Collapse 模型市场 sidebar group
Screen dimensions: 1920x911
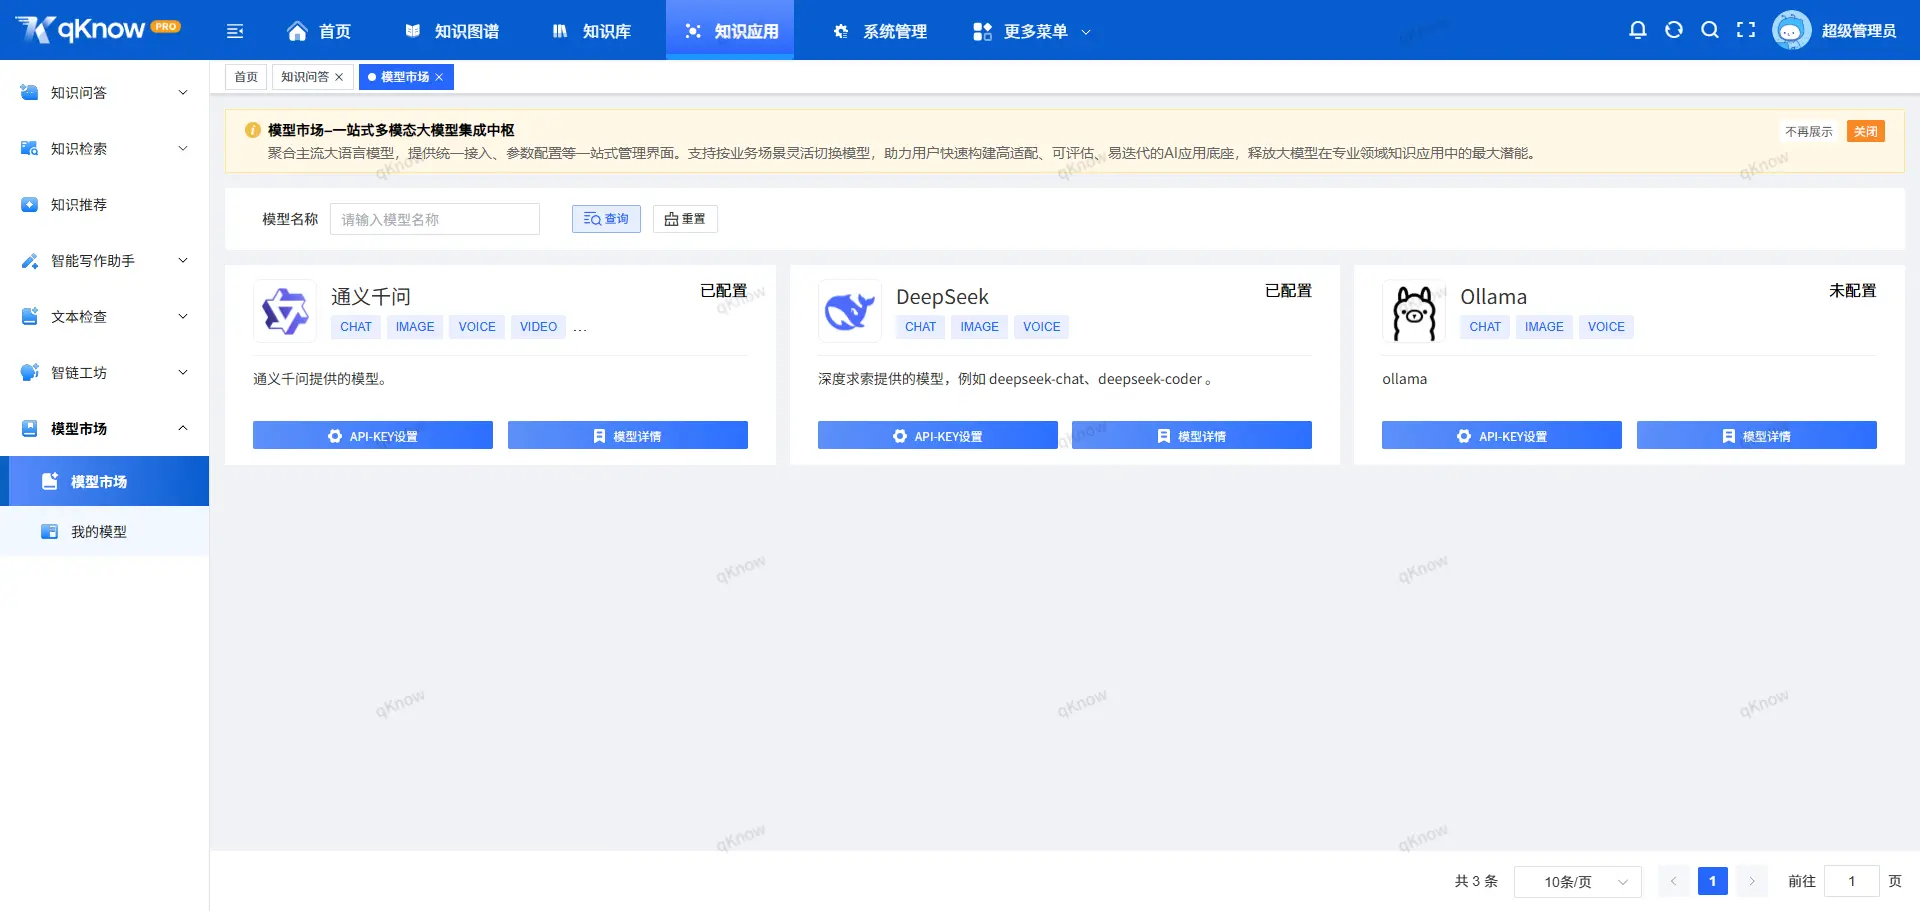tap(104, 428)
